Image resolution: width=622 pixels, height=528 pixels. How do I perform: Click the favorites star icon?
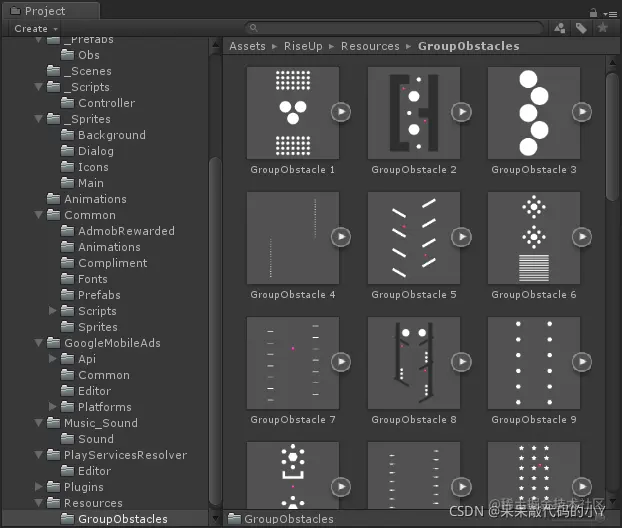tap(603, 28)
